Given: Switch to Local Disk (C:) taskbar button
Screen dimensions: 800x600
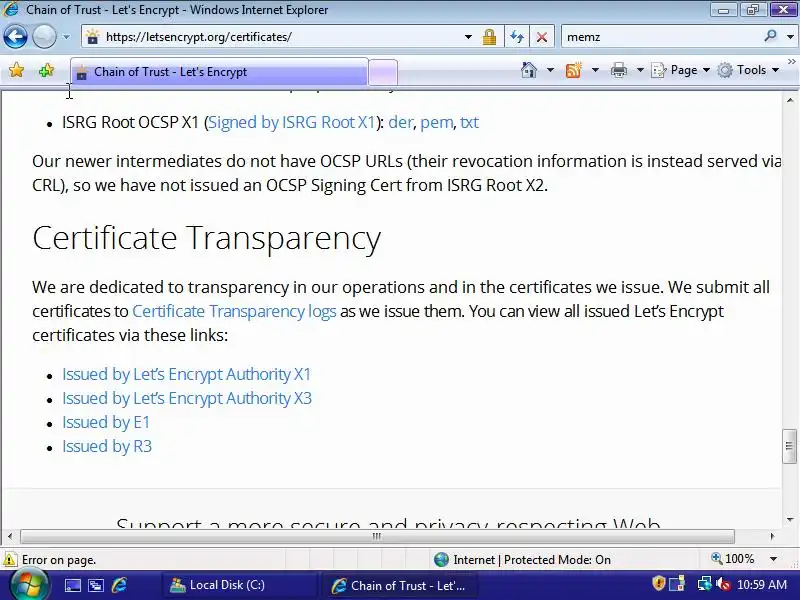Looking at the screenshot, I should coord(240,585).
